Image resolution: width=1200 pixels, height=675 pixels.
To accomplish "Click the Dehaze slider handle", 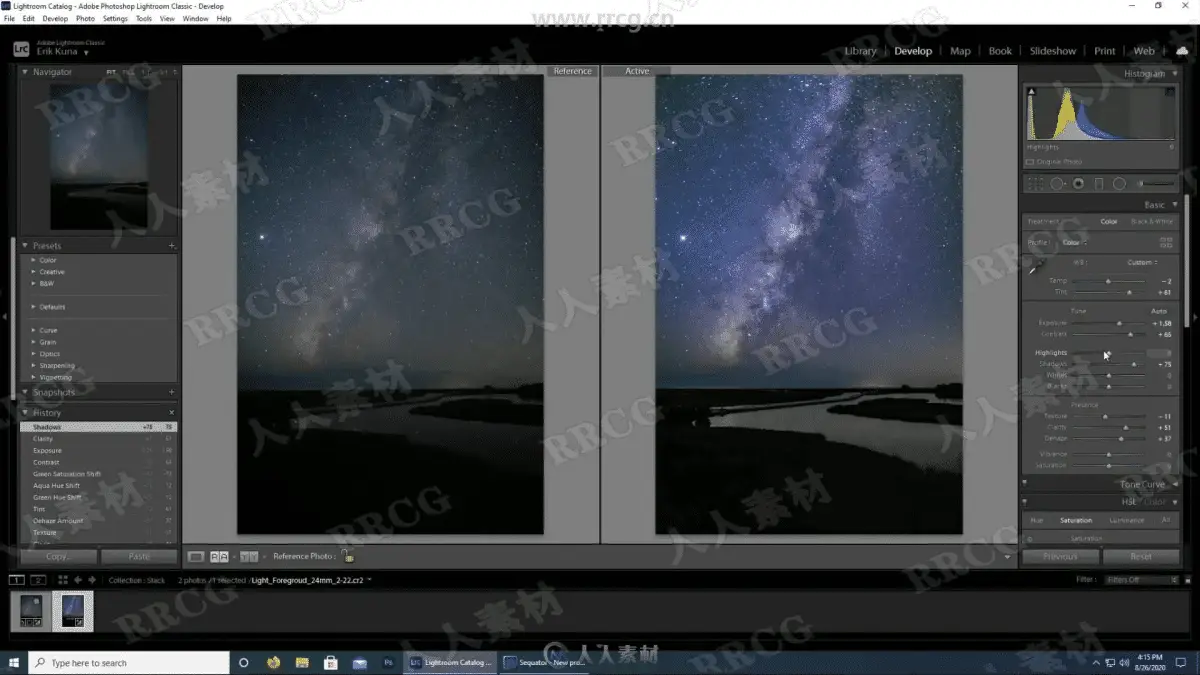I will pyautogui.click(x=1121, y=438).
